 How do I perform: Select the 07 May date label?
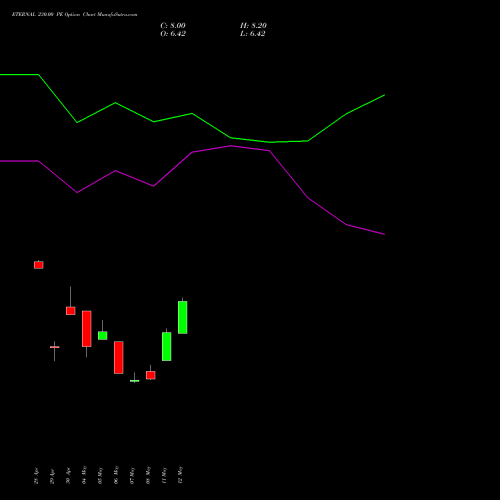pyautogui.click(x=132, y=475)
